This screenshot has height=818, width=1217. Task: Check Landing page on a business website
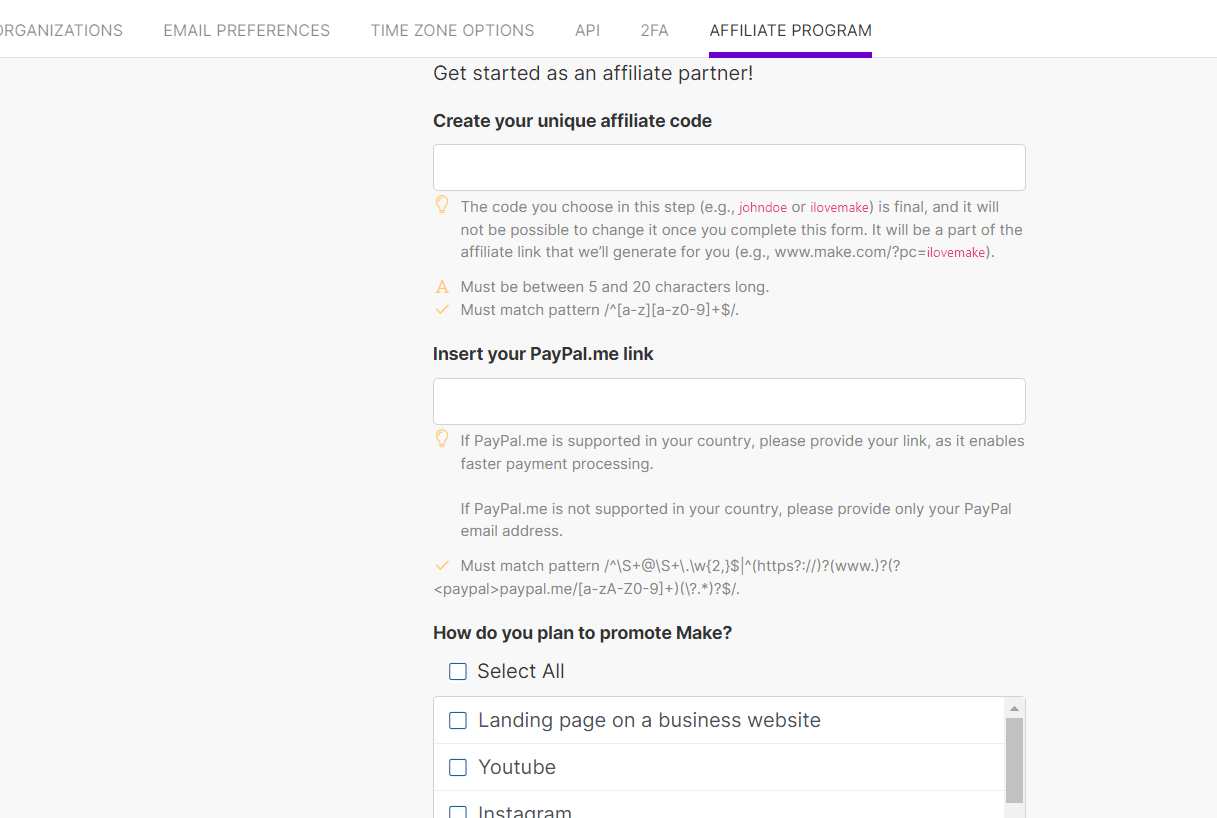(x=458, y=721)
